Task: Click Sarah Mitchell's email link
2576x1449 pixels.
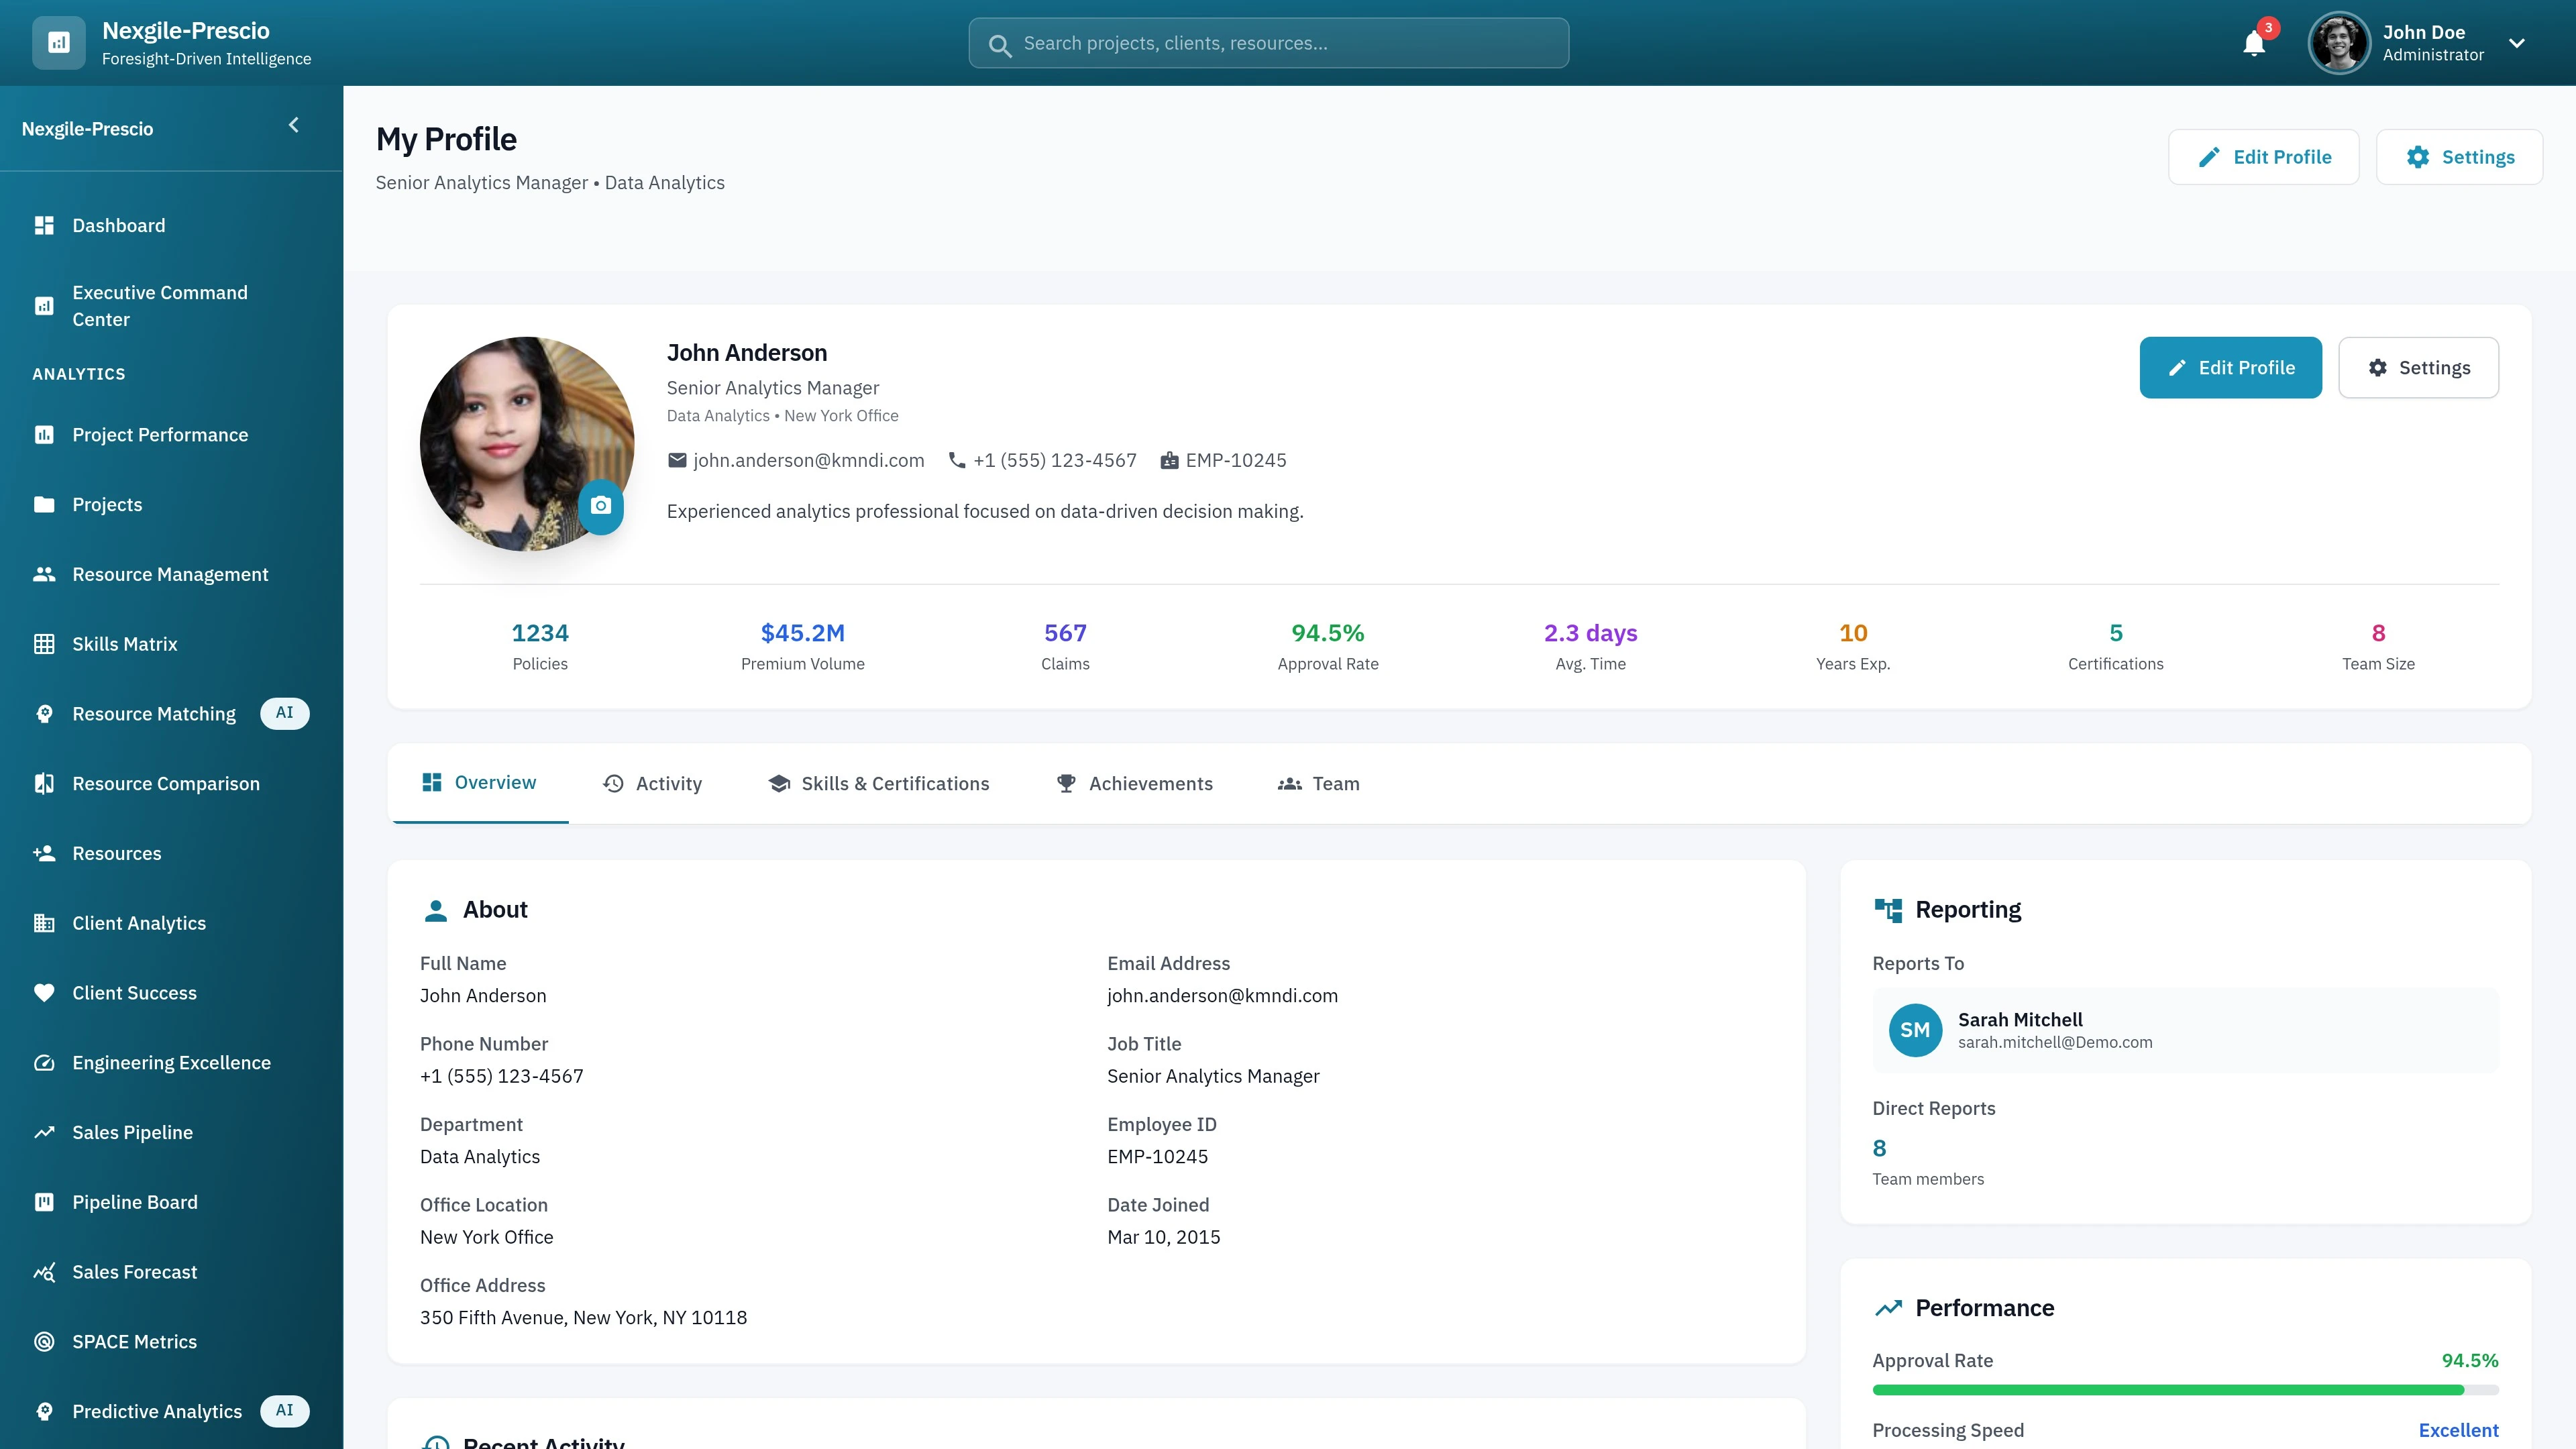Action: click(2055, 1041)
